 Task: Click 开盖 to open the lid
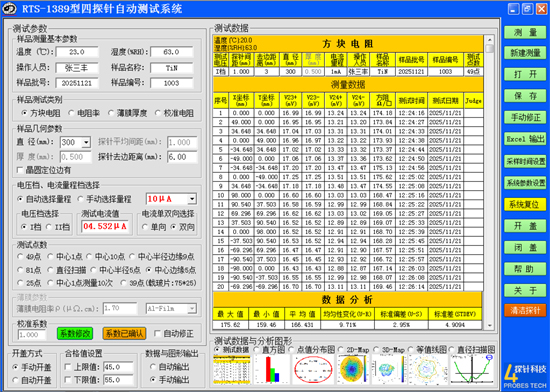point(525,226)
